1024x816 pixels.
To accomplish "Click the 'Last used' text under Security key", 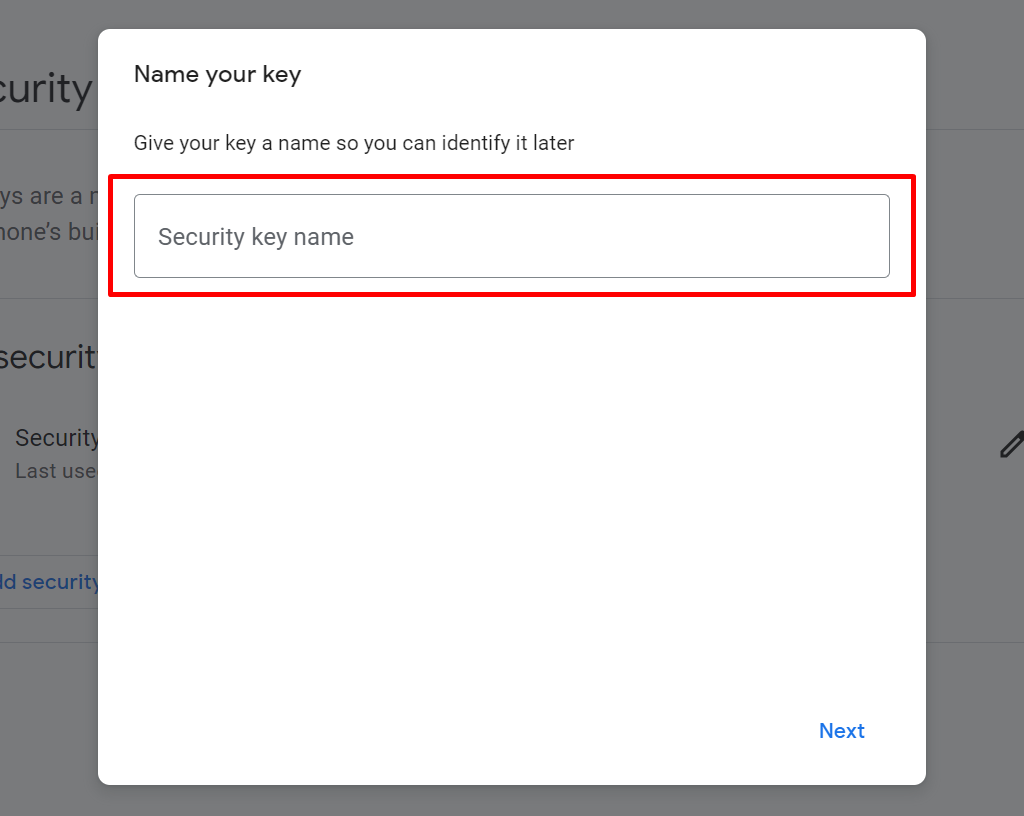I will click(56, 471).
